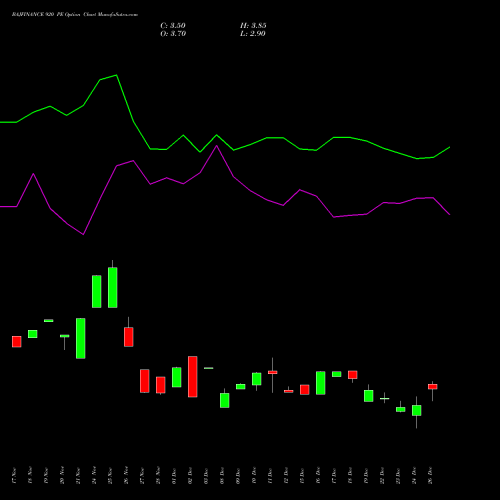The height and width of the screenshot is (500, 500).
Task: Click the 16 Dec date label
Action: pos(318,476)
